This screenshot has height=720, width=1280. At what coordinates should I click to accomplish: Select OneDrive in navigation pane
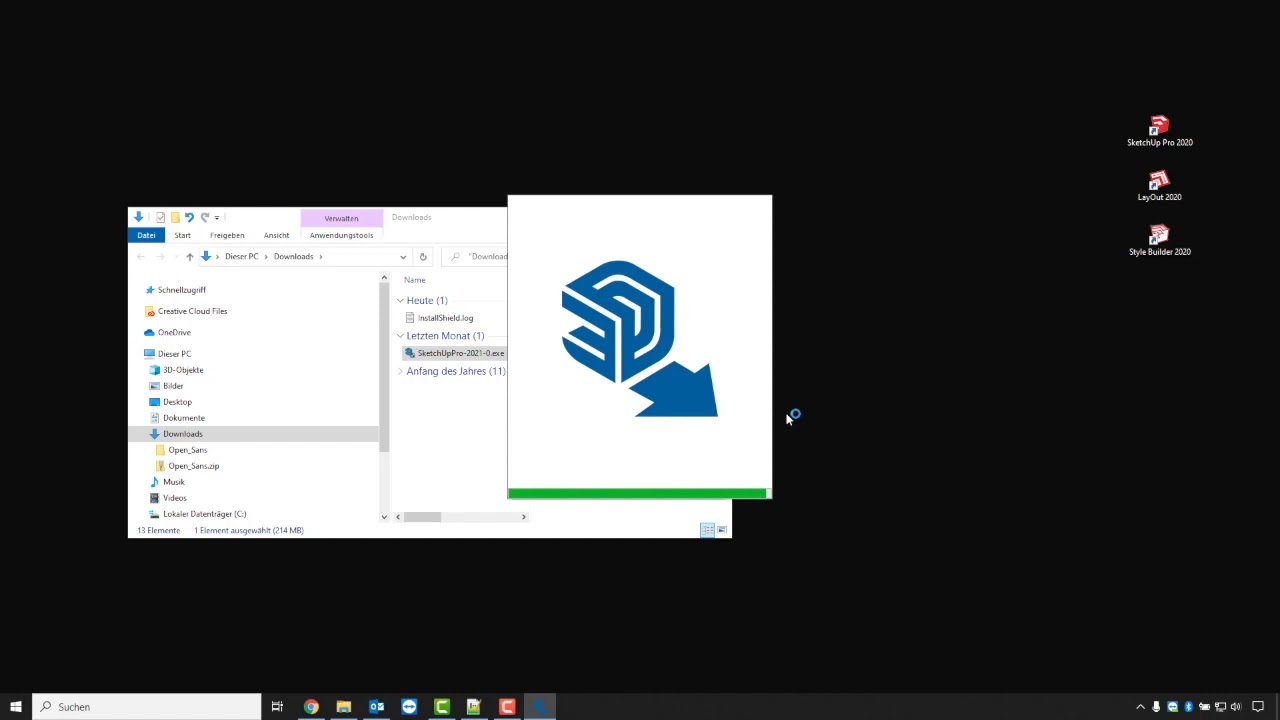173,332
